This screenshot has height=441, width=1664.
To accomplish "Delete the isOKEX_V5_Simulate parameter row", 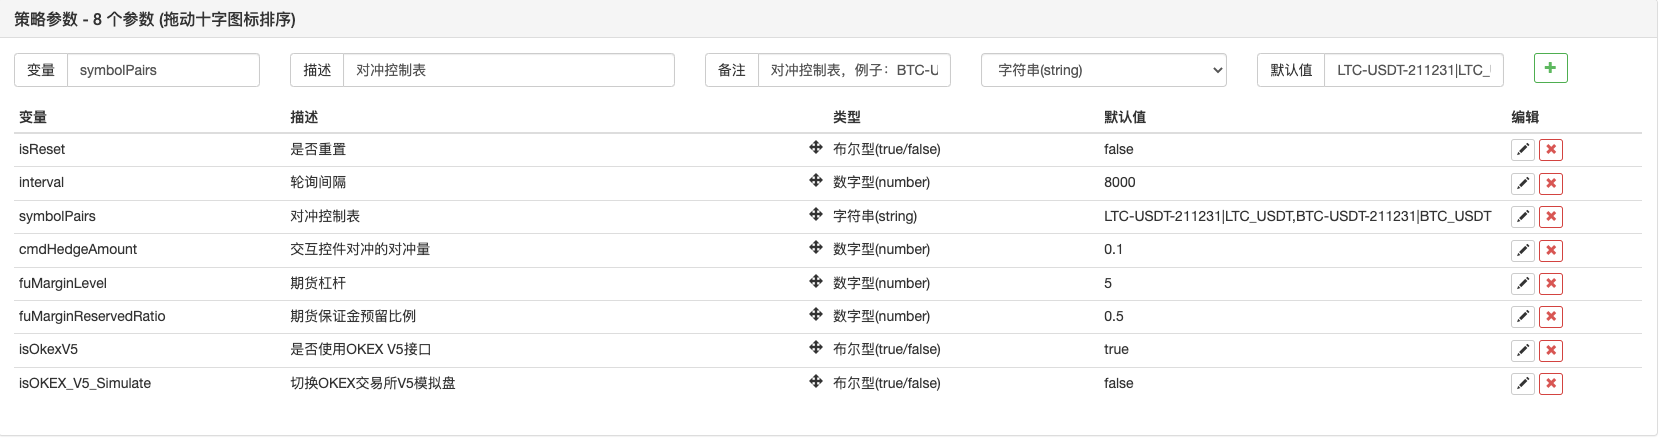I will click(1551, 384).
